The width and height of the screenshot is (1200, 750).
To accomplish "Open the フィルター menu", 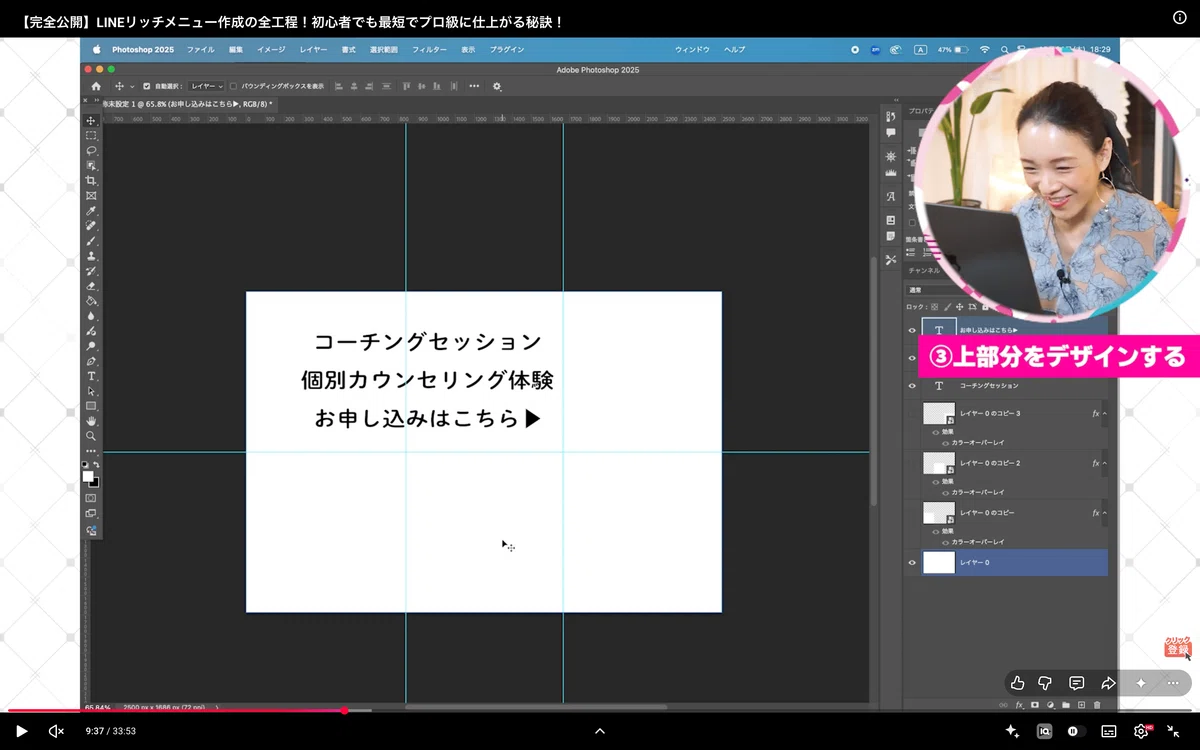I will [x=429, y=49].
